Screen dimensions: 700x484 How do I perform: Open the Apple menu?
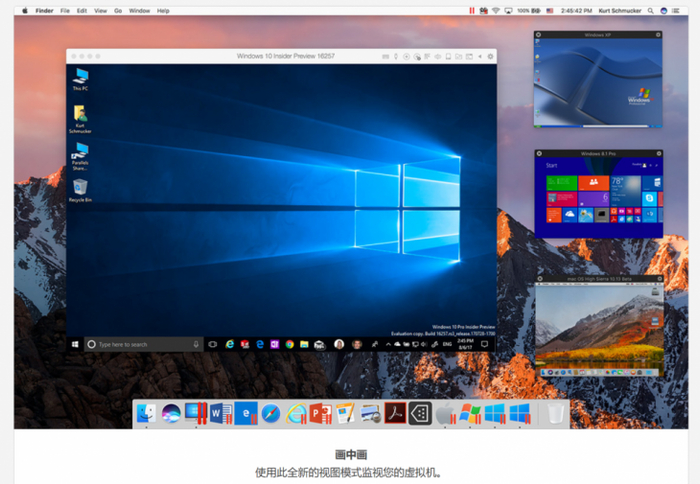(x=25, y=10)
